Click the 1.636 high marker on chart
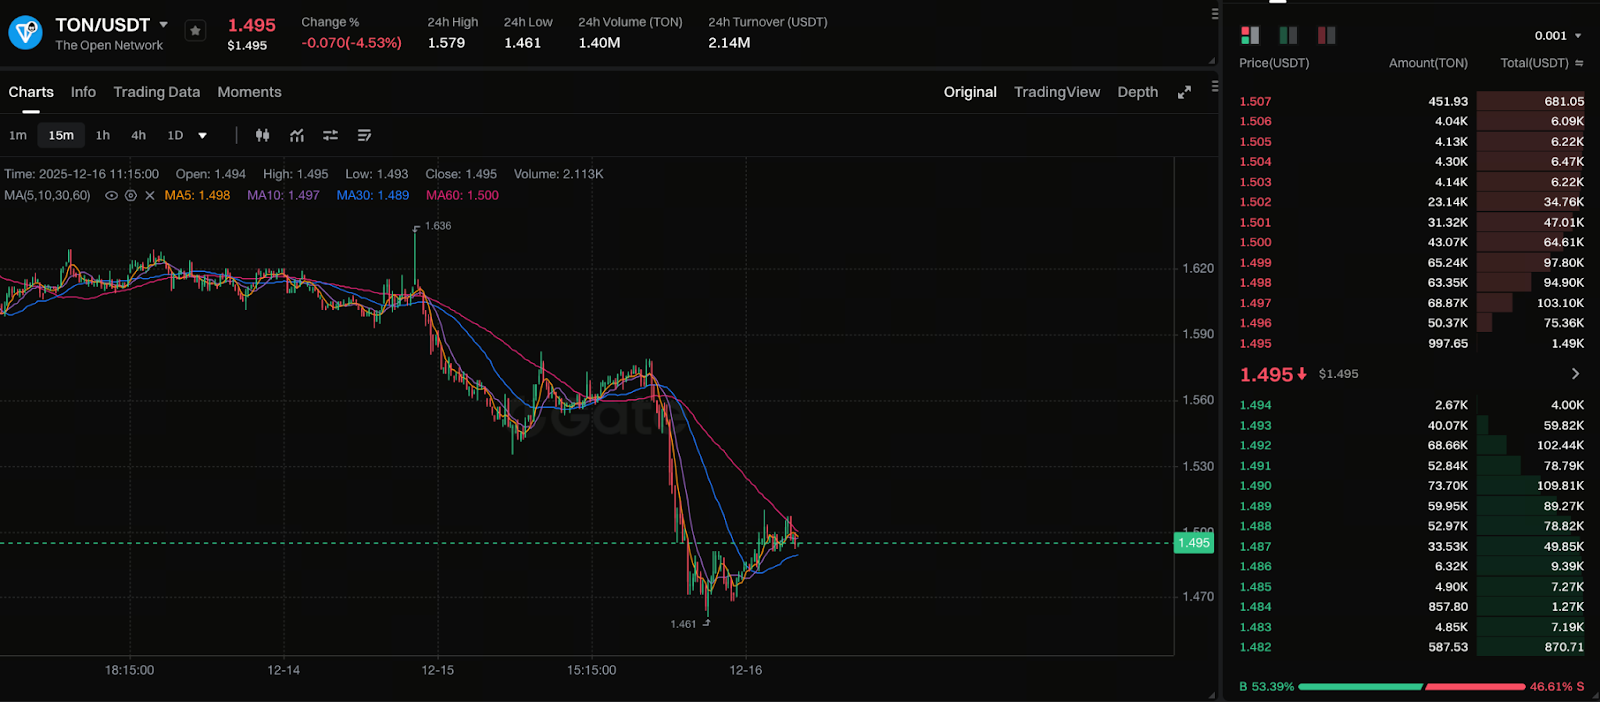1600x702 pixels. pyautogui.click(x=437, y=226)
